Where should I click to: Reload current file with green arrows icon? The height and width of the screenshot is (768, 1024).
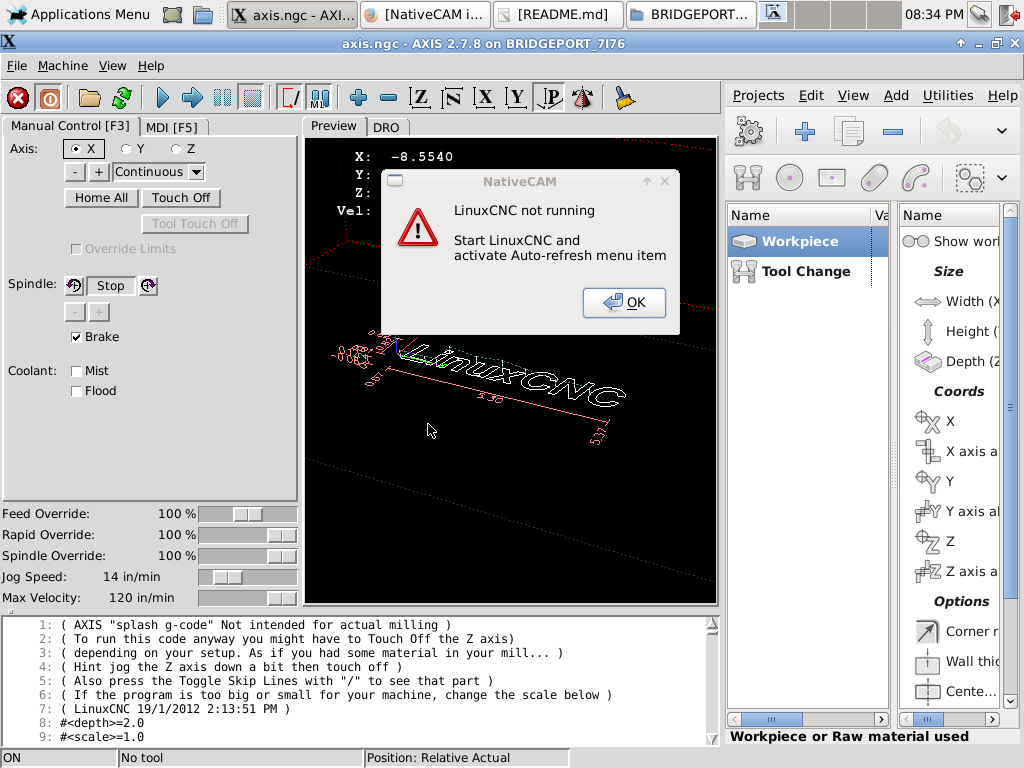pos(122,98)
